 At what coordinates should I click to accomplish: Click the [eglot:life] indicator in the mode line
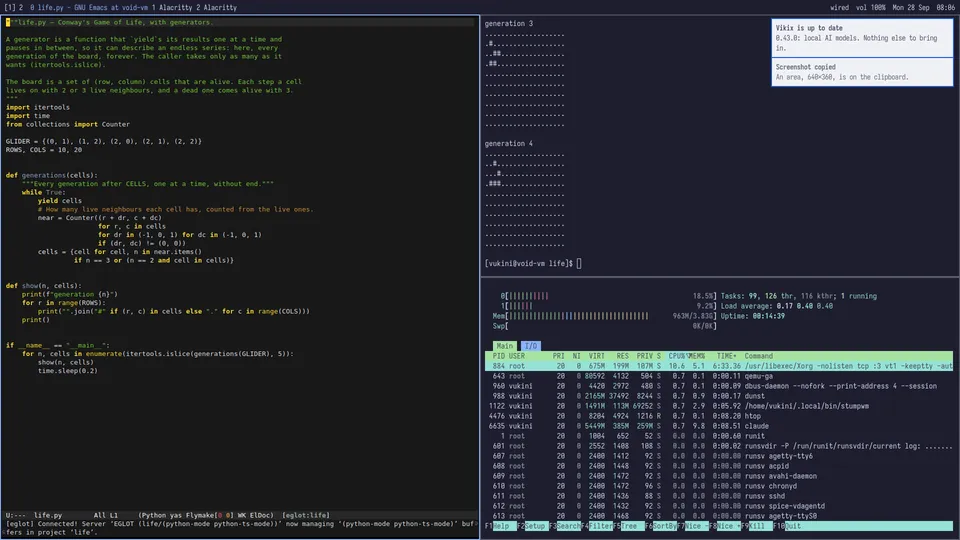306,516
